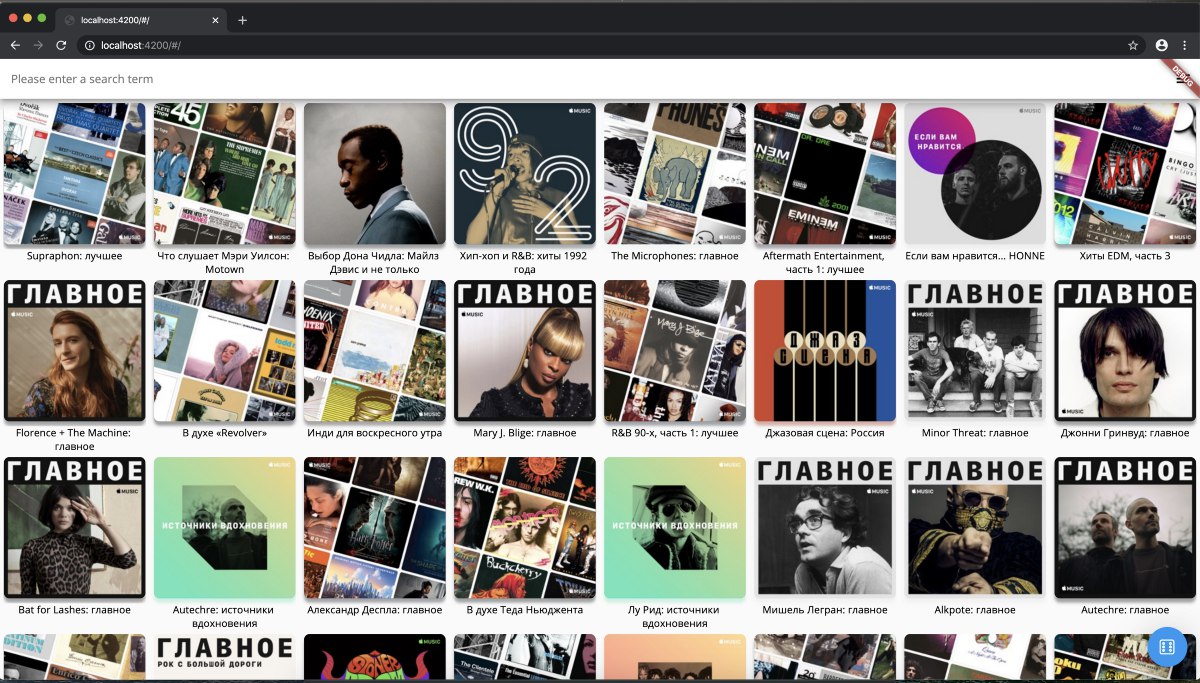Open the Мэри Уилсон: Motown playlist cover

tap(225, 174)
